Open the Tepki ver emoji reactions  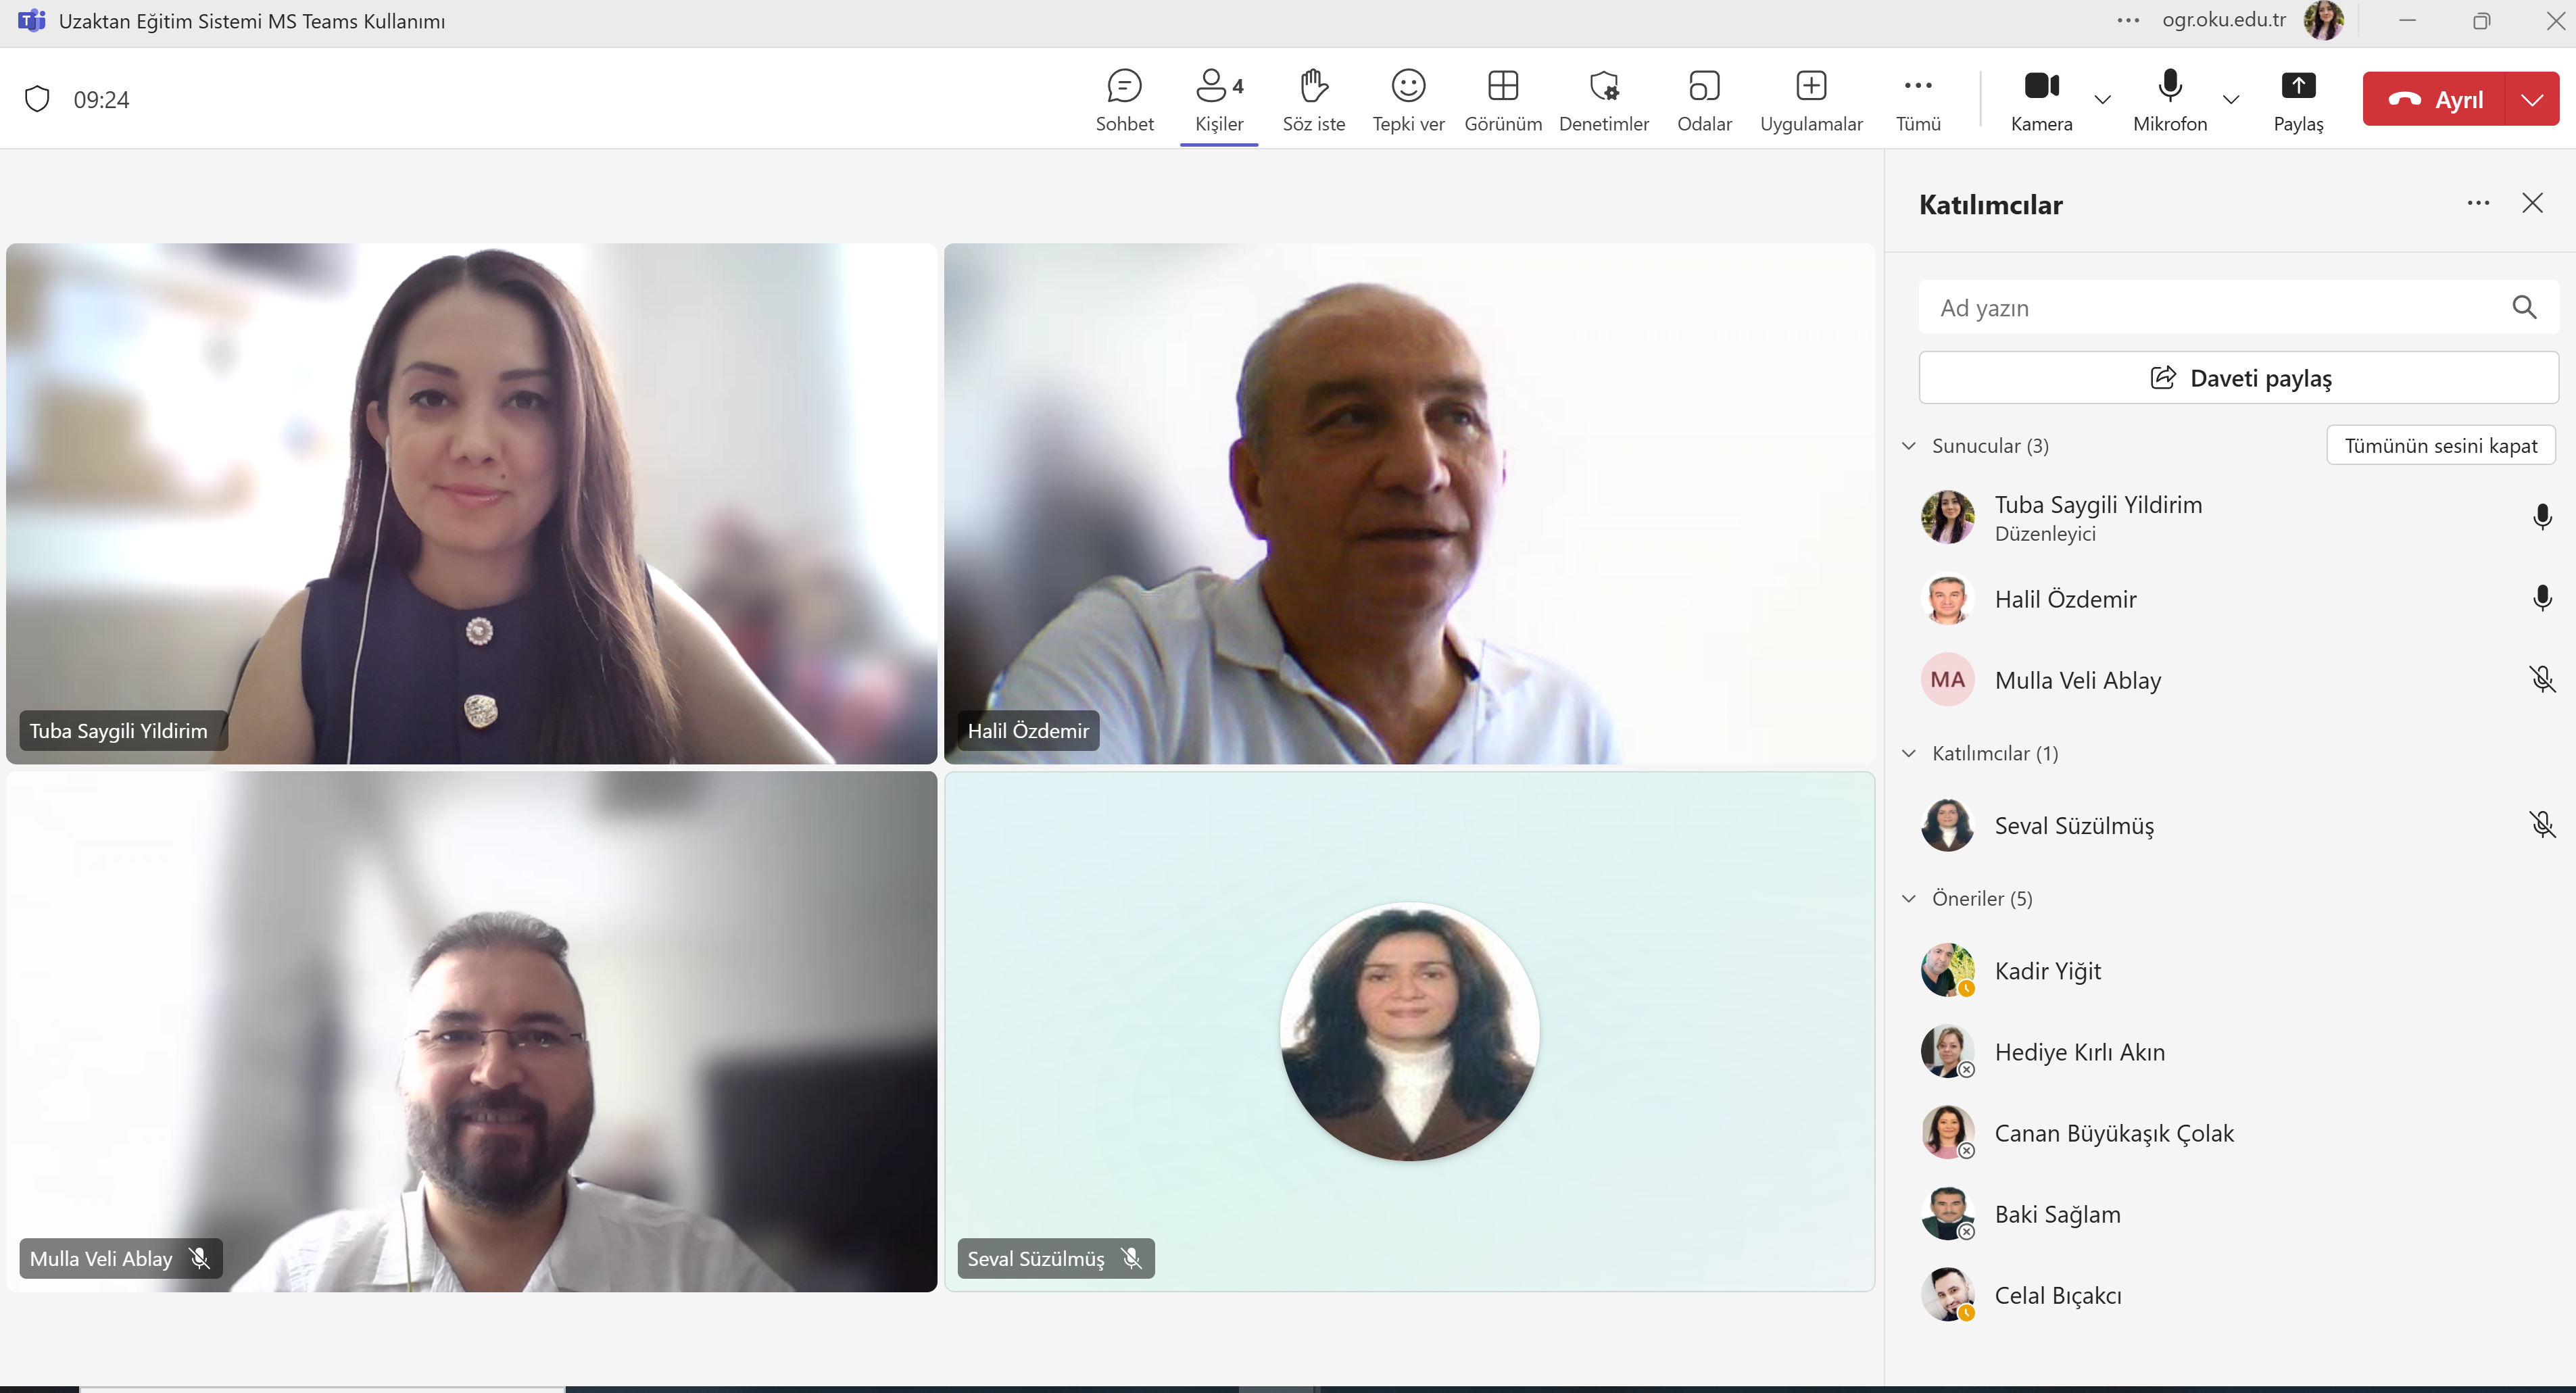point(1407,87)
